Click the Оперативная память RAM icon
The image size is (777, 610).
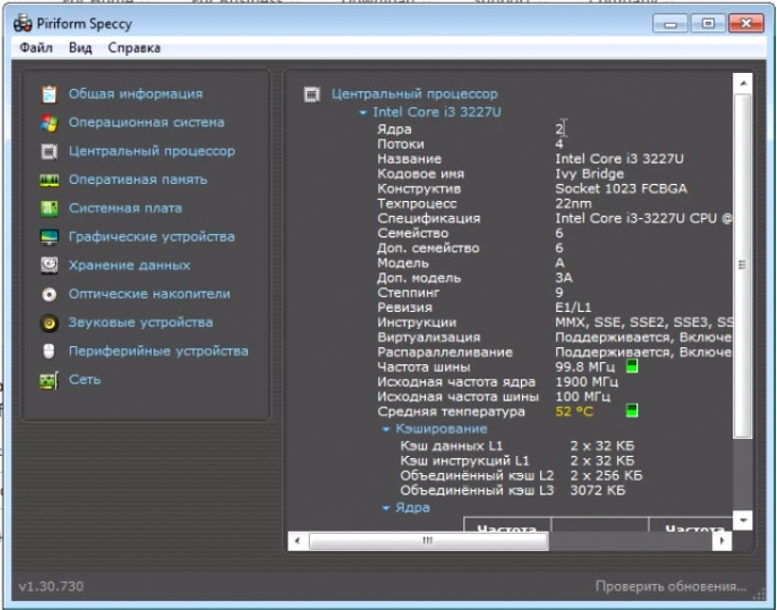click(49, 180)
